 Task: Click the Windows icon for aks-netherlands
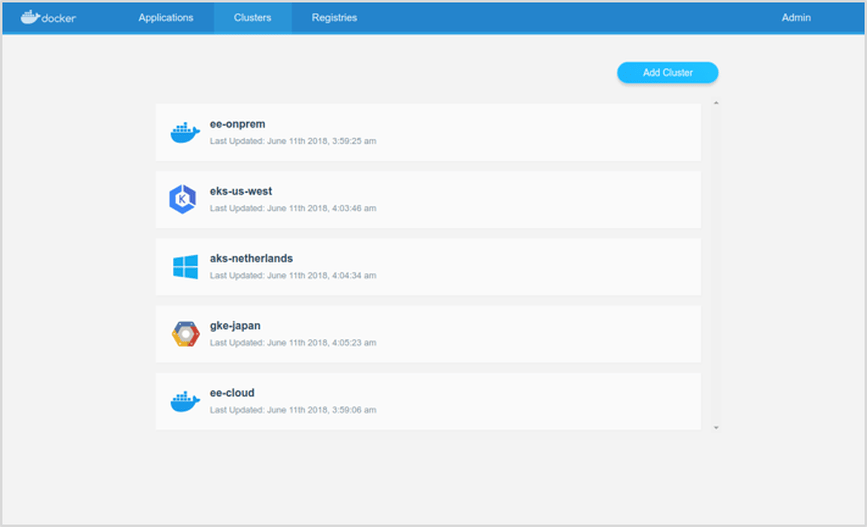coord(185,267)
